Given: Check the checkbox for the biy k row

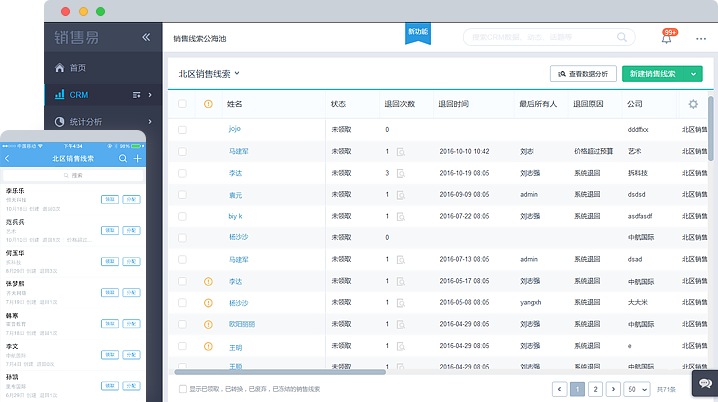Looking at the screenshot, I should pyautogui.click(x=182, y=216).
